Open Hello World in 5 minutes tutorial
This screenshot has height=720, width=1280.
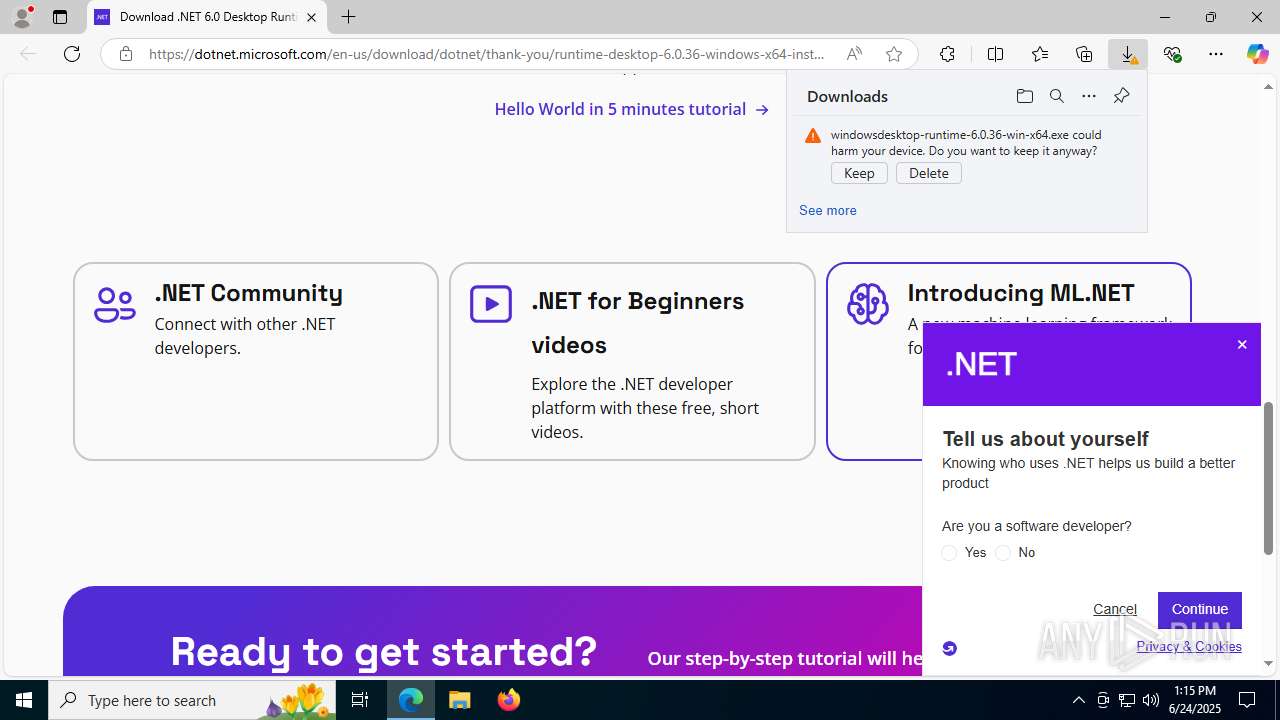pyautogui.click(x=631, y=109)
